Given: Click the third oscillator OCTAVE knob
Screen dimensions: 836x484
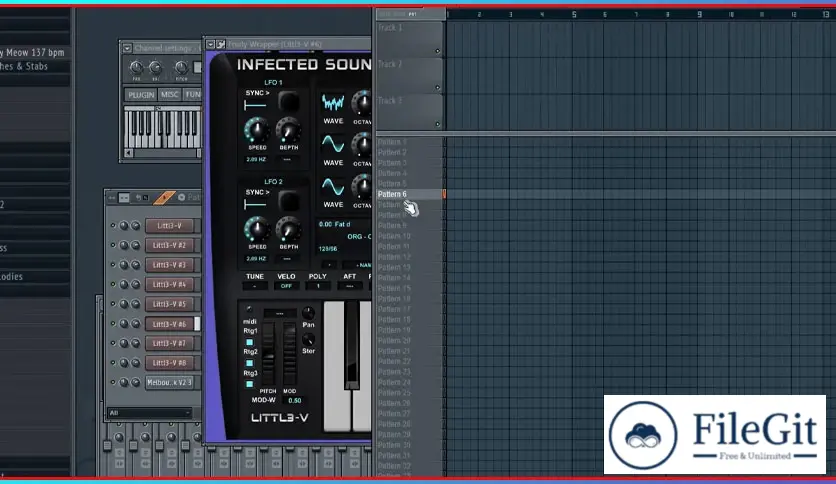Looking at the screenshot, I should tap(363, 187).
